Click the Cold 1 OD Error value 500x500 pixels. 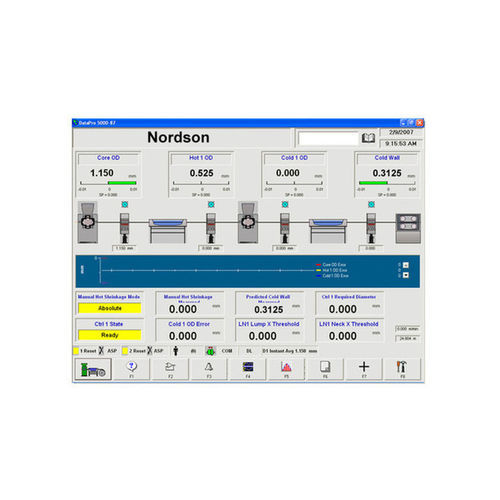[x=183, y=336]
